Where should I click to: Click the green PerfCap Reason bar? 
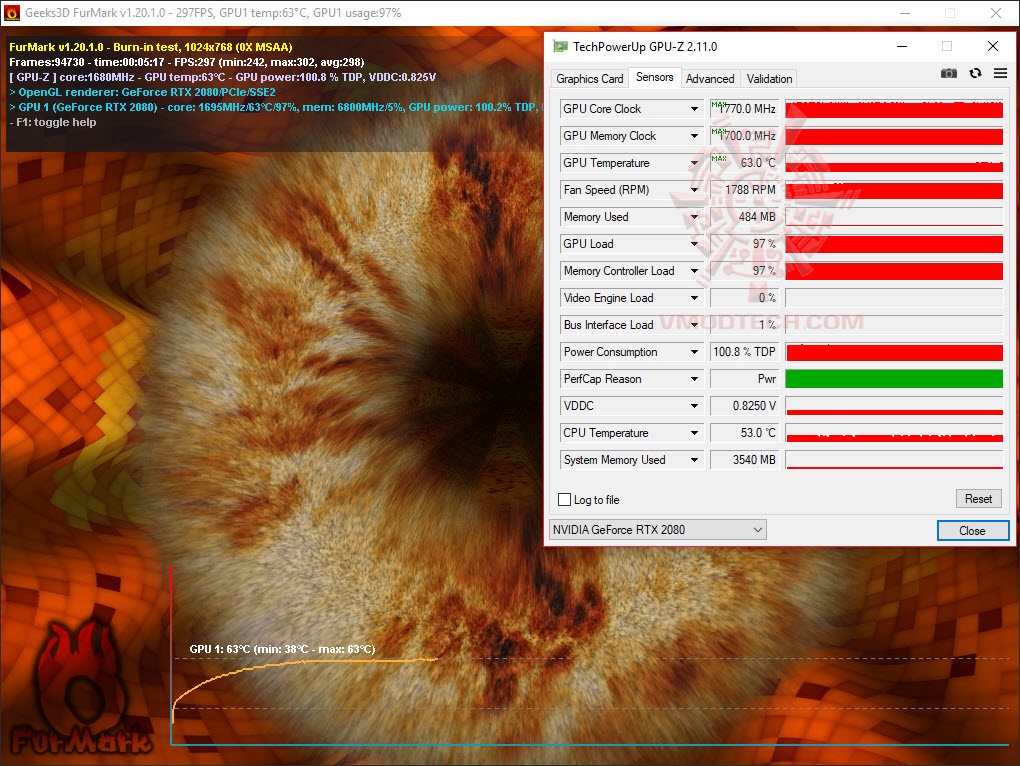(x=894, y=379)
